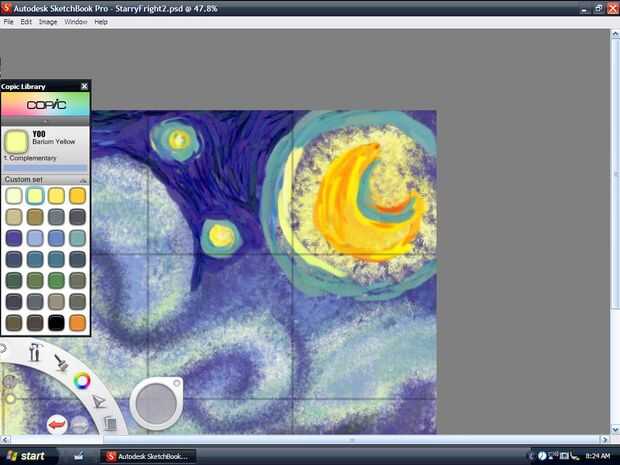
Task: Open the files lagoon icon at corner
Action: (x=110, y=423)
